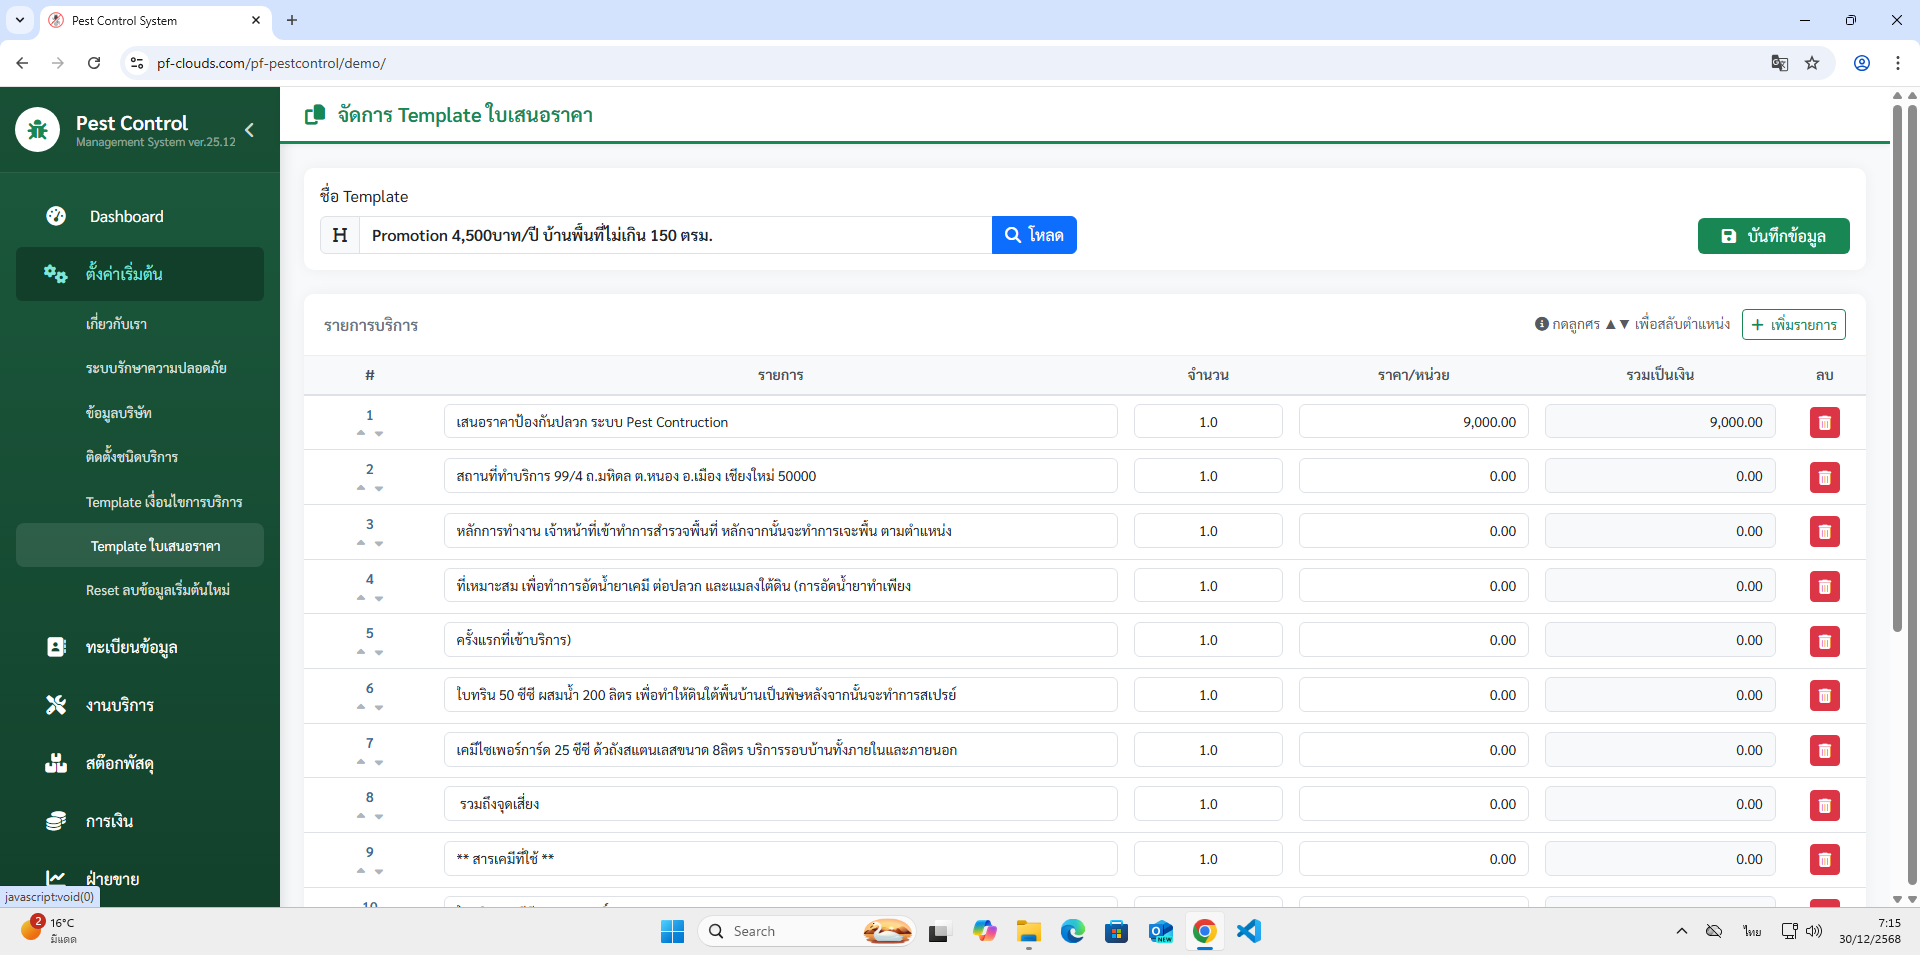This screenshot has width=1920, height=955.
Task: Expand the งานบริการ sidebar section
Action: pyautogui.click(x=119, y=705)
